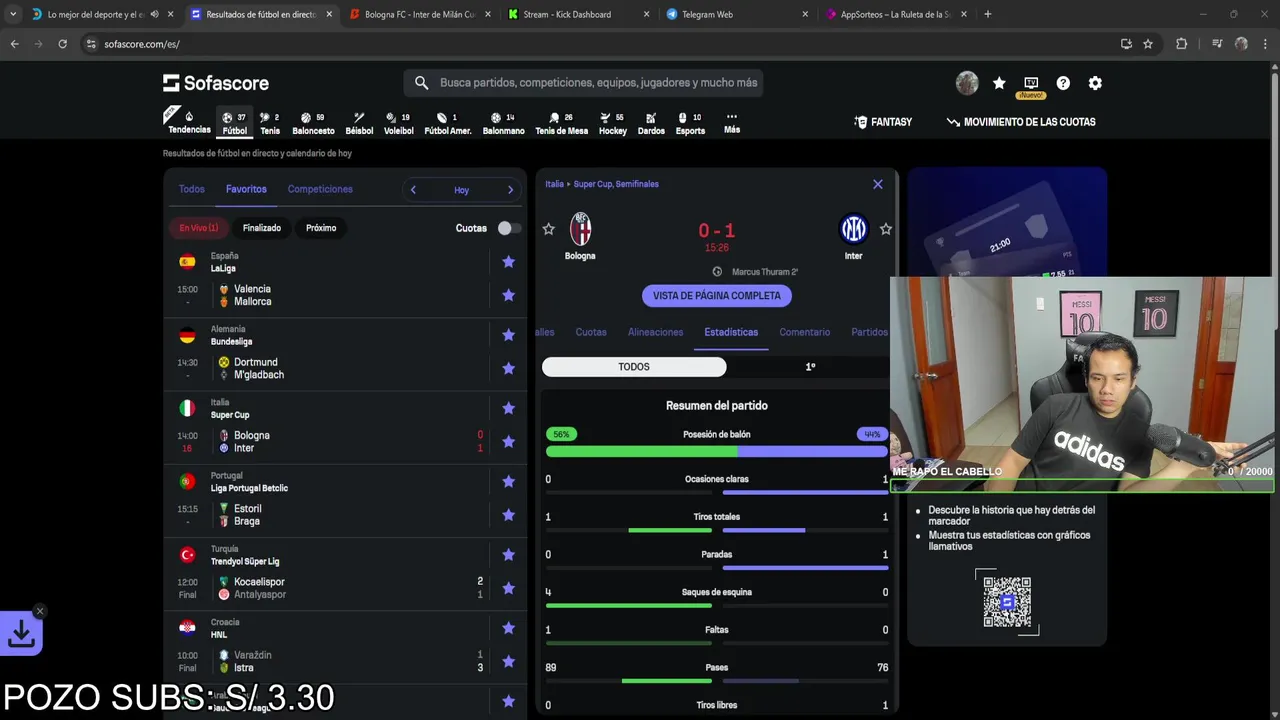Open the Hoy date picker
Viewport: 1280px width, 720px height.
coord(461,190)
